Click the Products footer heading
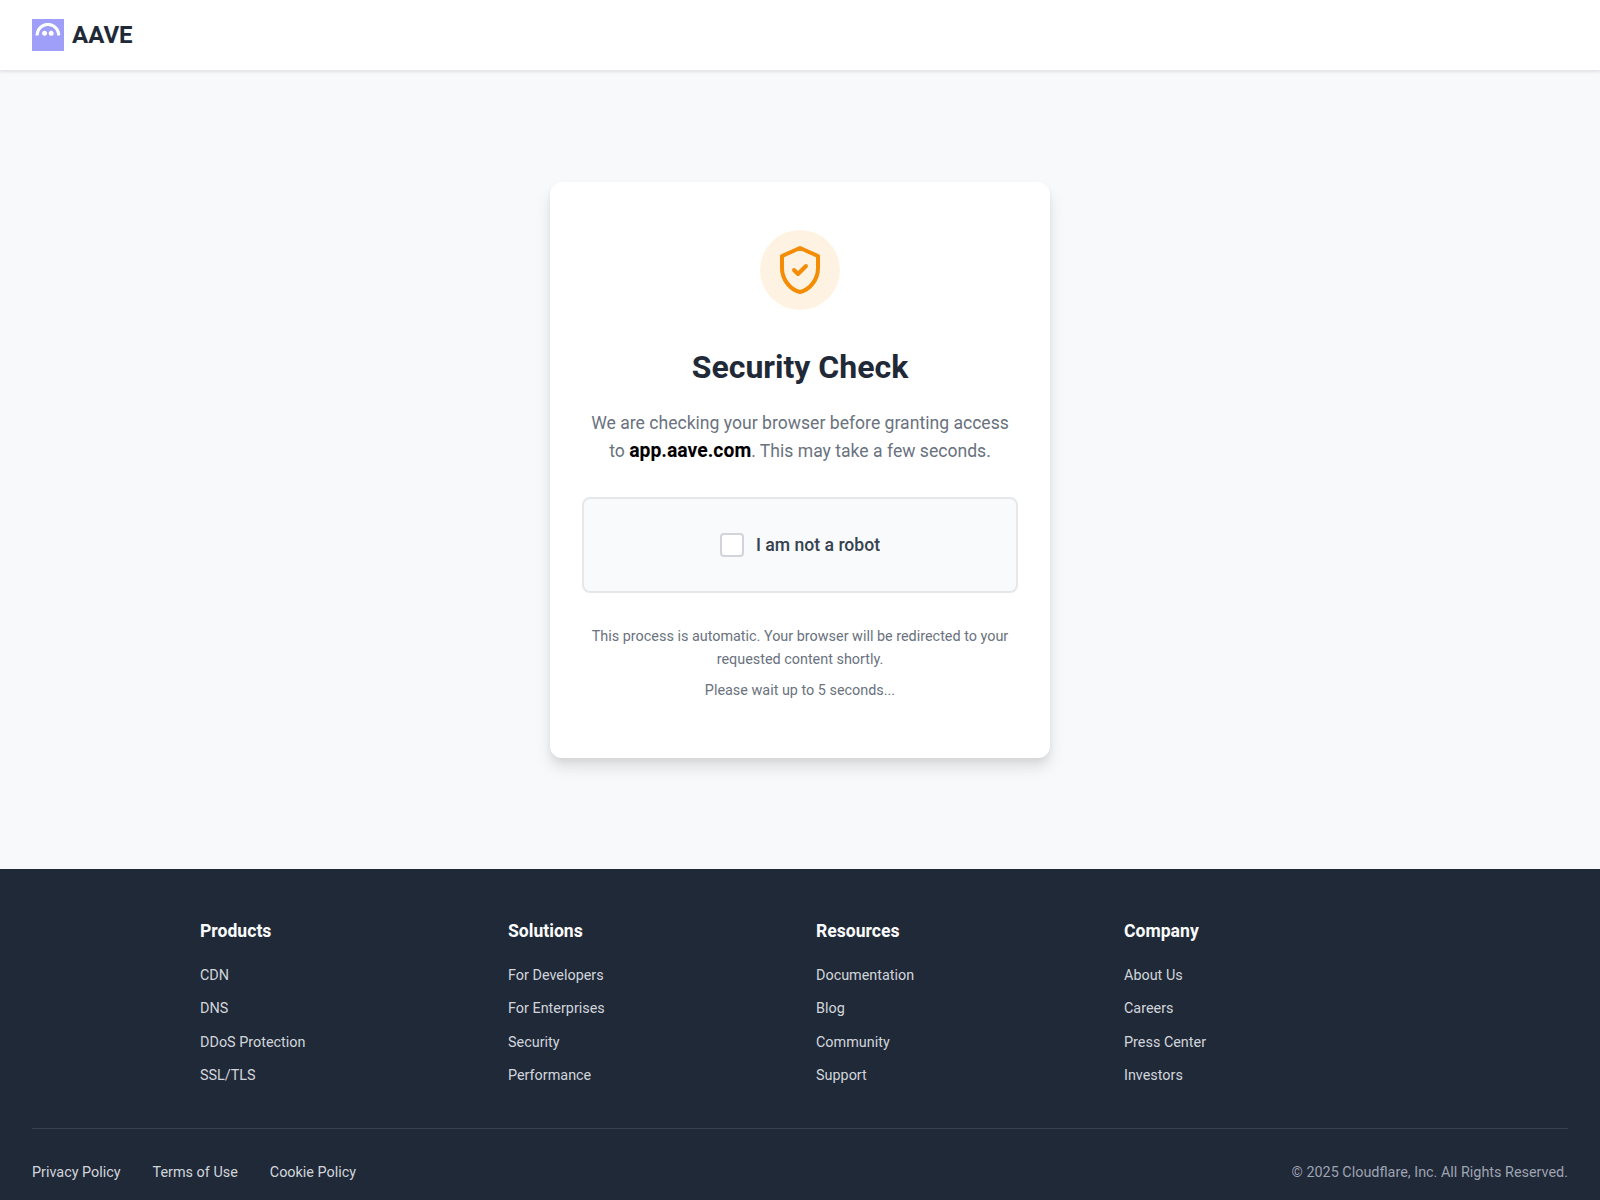Viewport: 1600px width, 1200px height. click(x=235, y=931)
